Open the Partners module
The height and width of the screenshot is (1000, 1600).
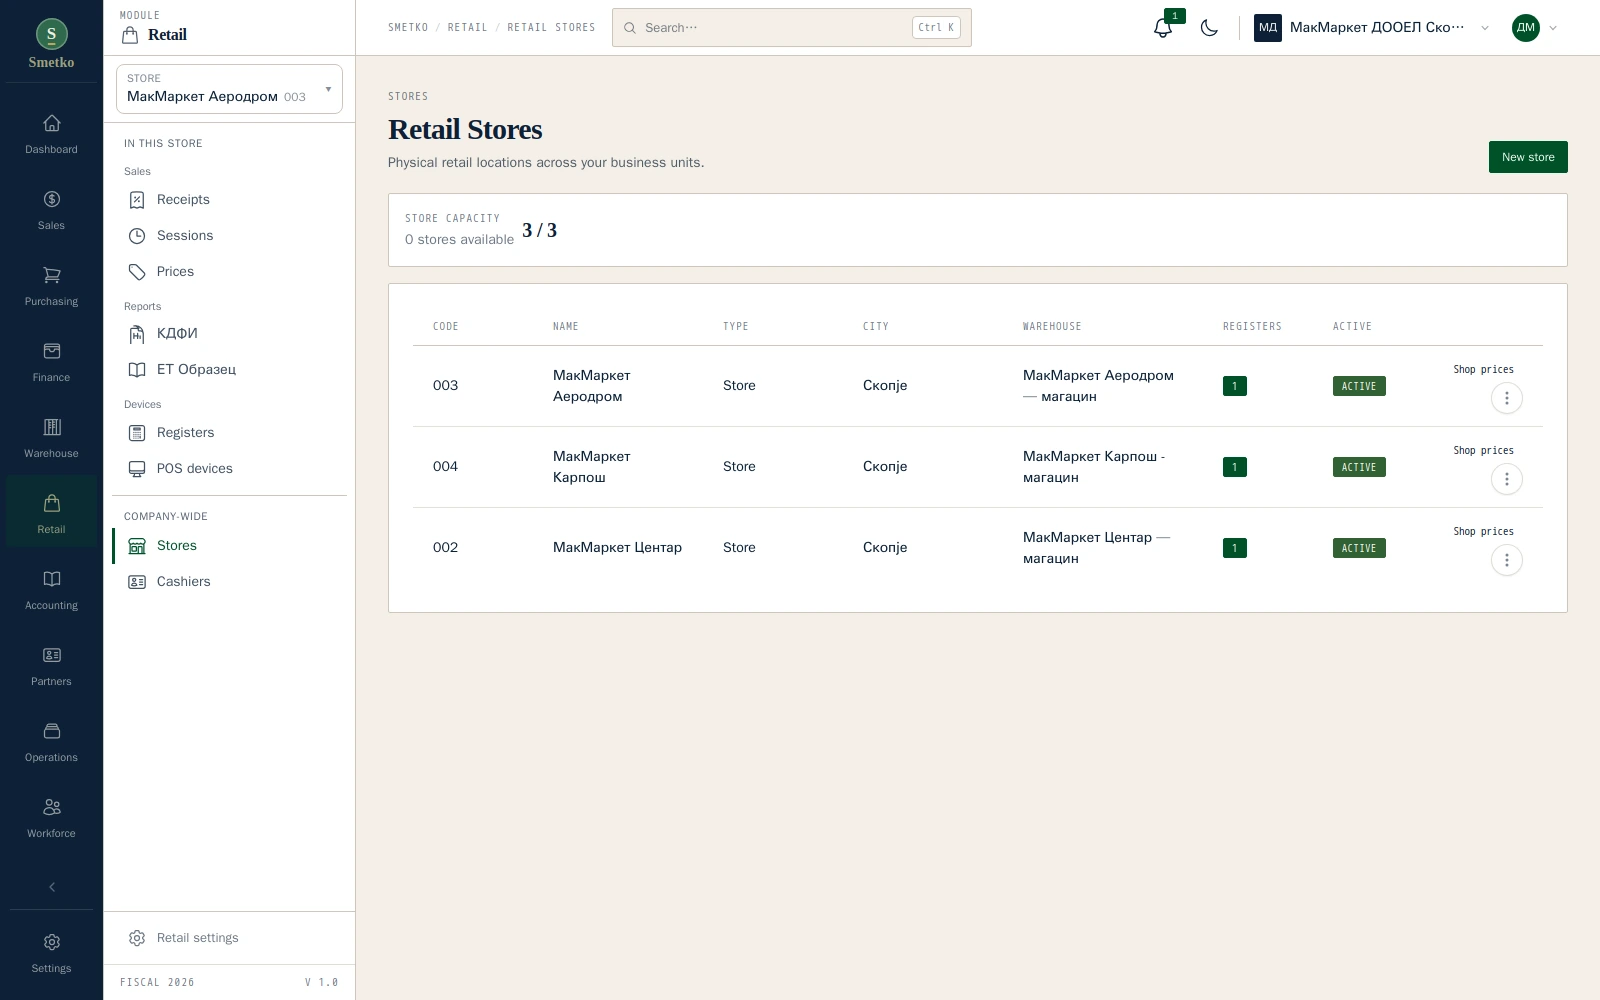pos(51,667)
